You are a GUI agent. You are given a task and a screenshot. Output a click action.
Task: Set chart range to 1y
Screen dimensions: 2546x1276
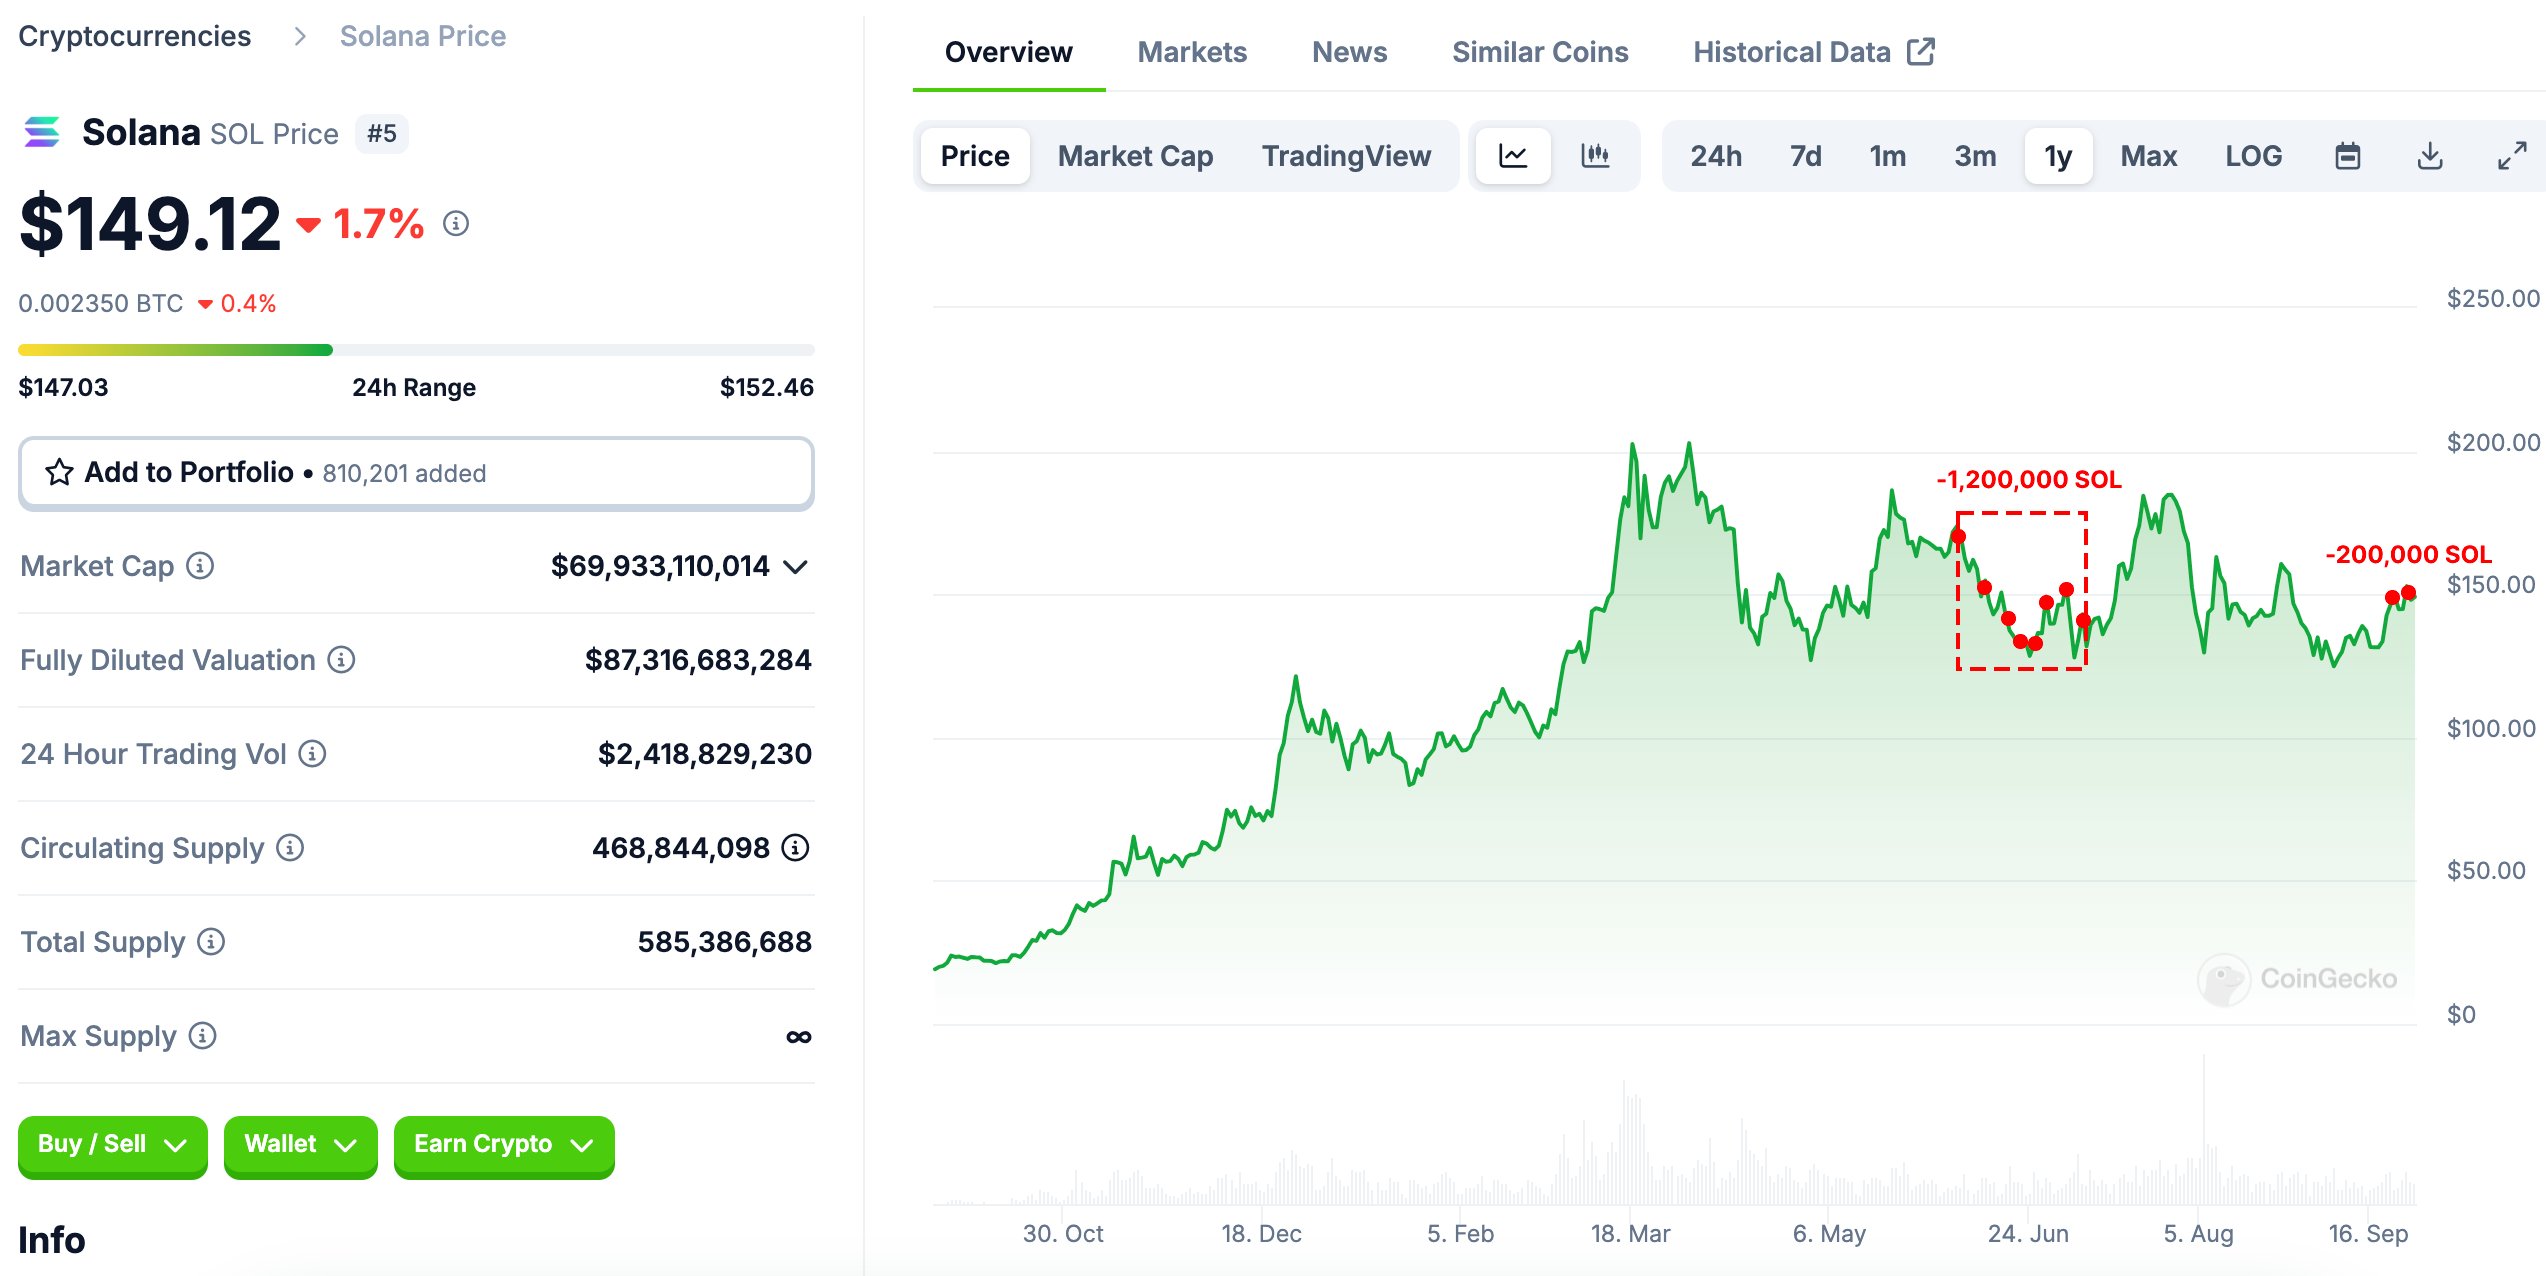tap(2058, 156)
